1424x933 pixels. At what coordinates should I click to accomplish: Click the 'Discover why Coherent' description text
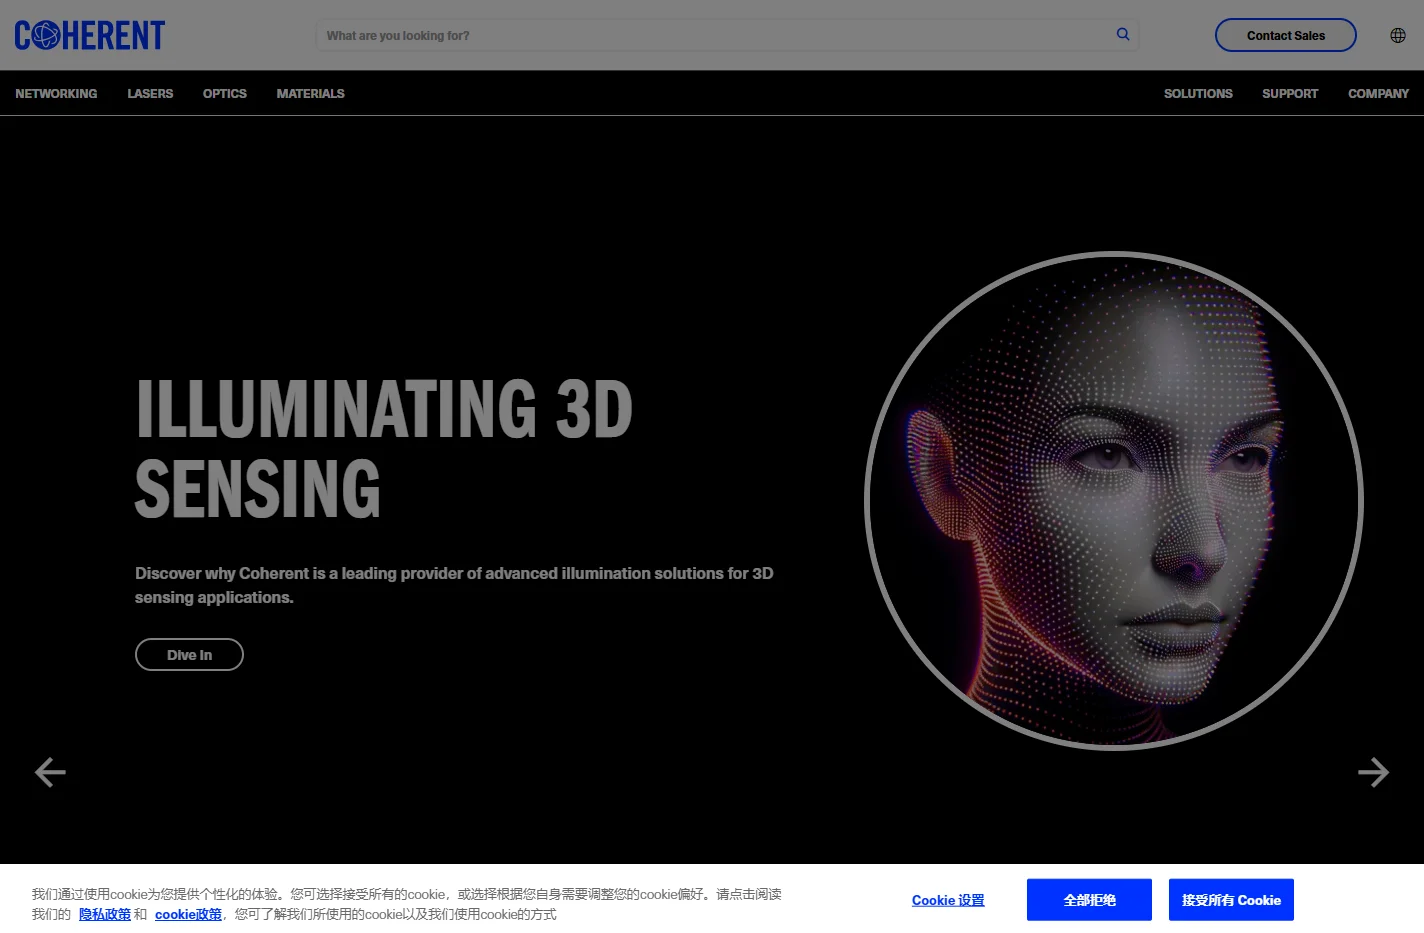pyautogui.click(x=454, y=585)
